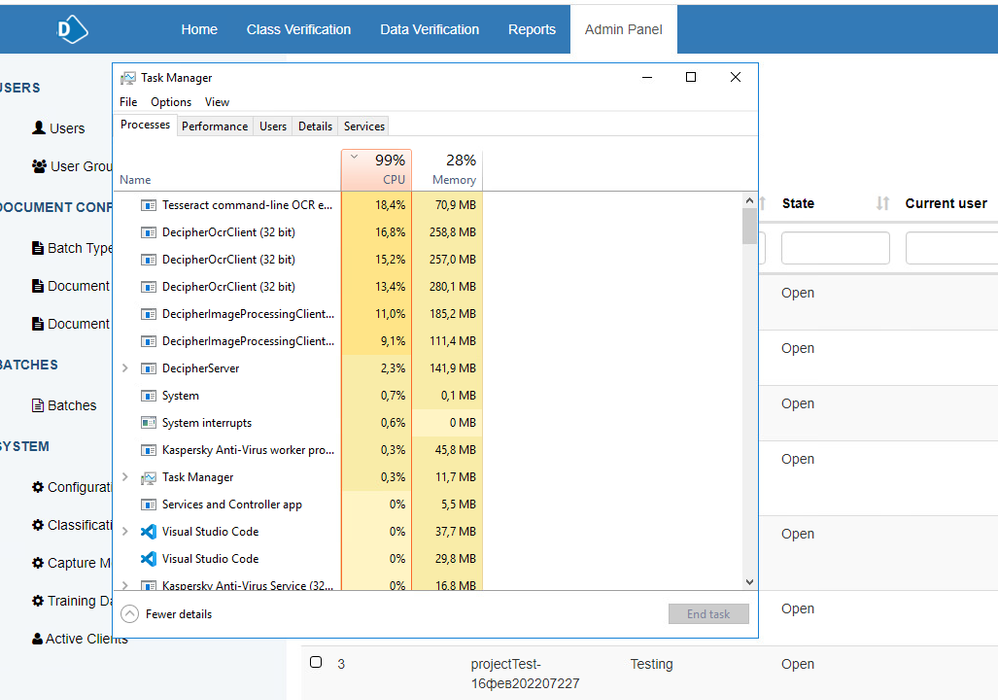Viewport: 998px width, 700px height.
Task: Click the Active Clients icon in sidebar
Action: pos(37,639)
